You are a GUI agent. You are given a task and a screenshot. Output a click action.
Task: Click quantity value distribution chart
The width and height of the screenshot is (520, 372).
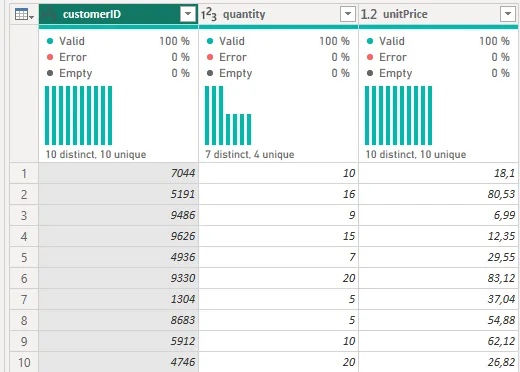(x=228, y=115)
